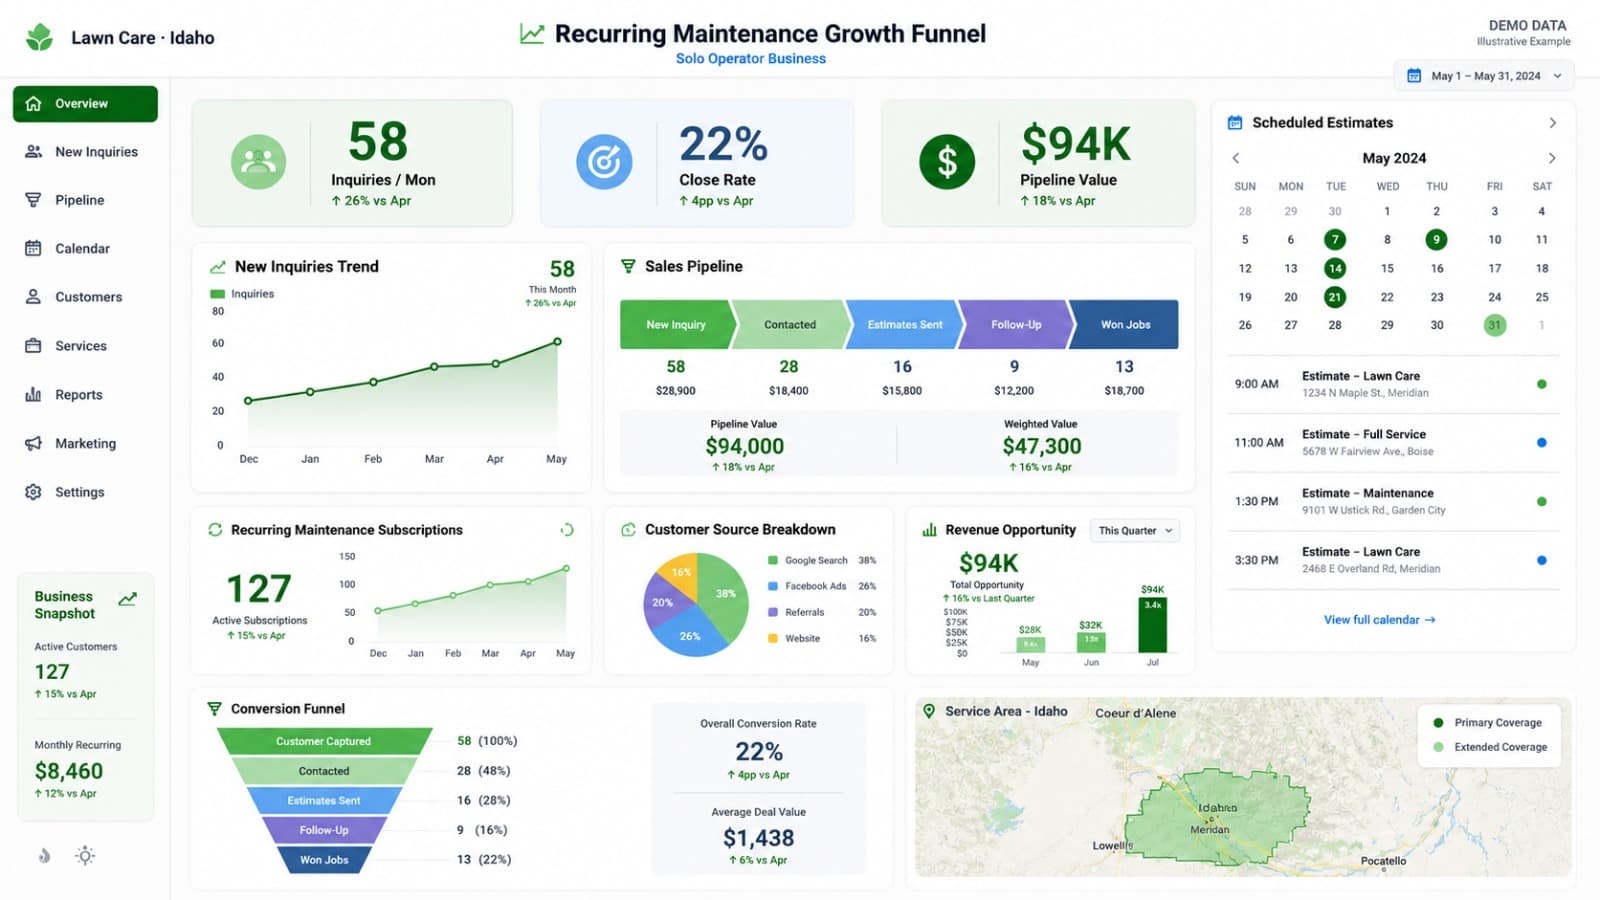Click the Pocatello map label
Viewport: 1600px width, 900px height.
click(x=1384, y=861)
